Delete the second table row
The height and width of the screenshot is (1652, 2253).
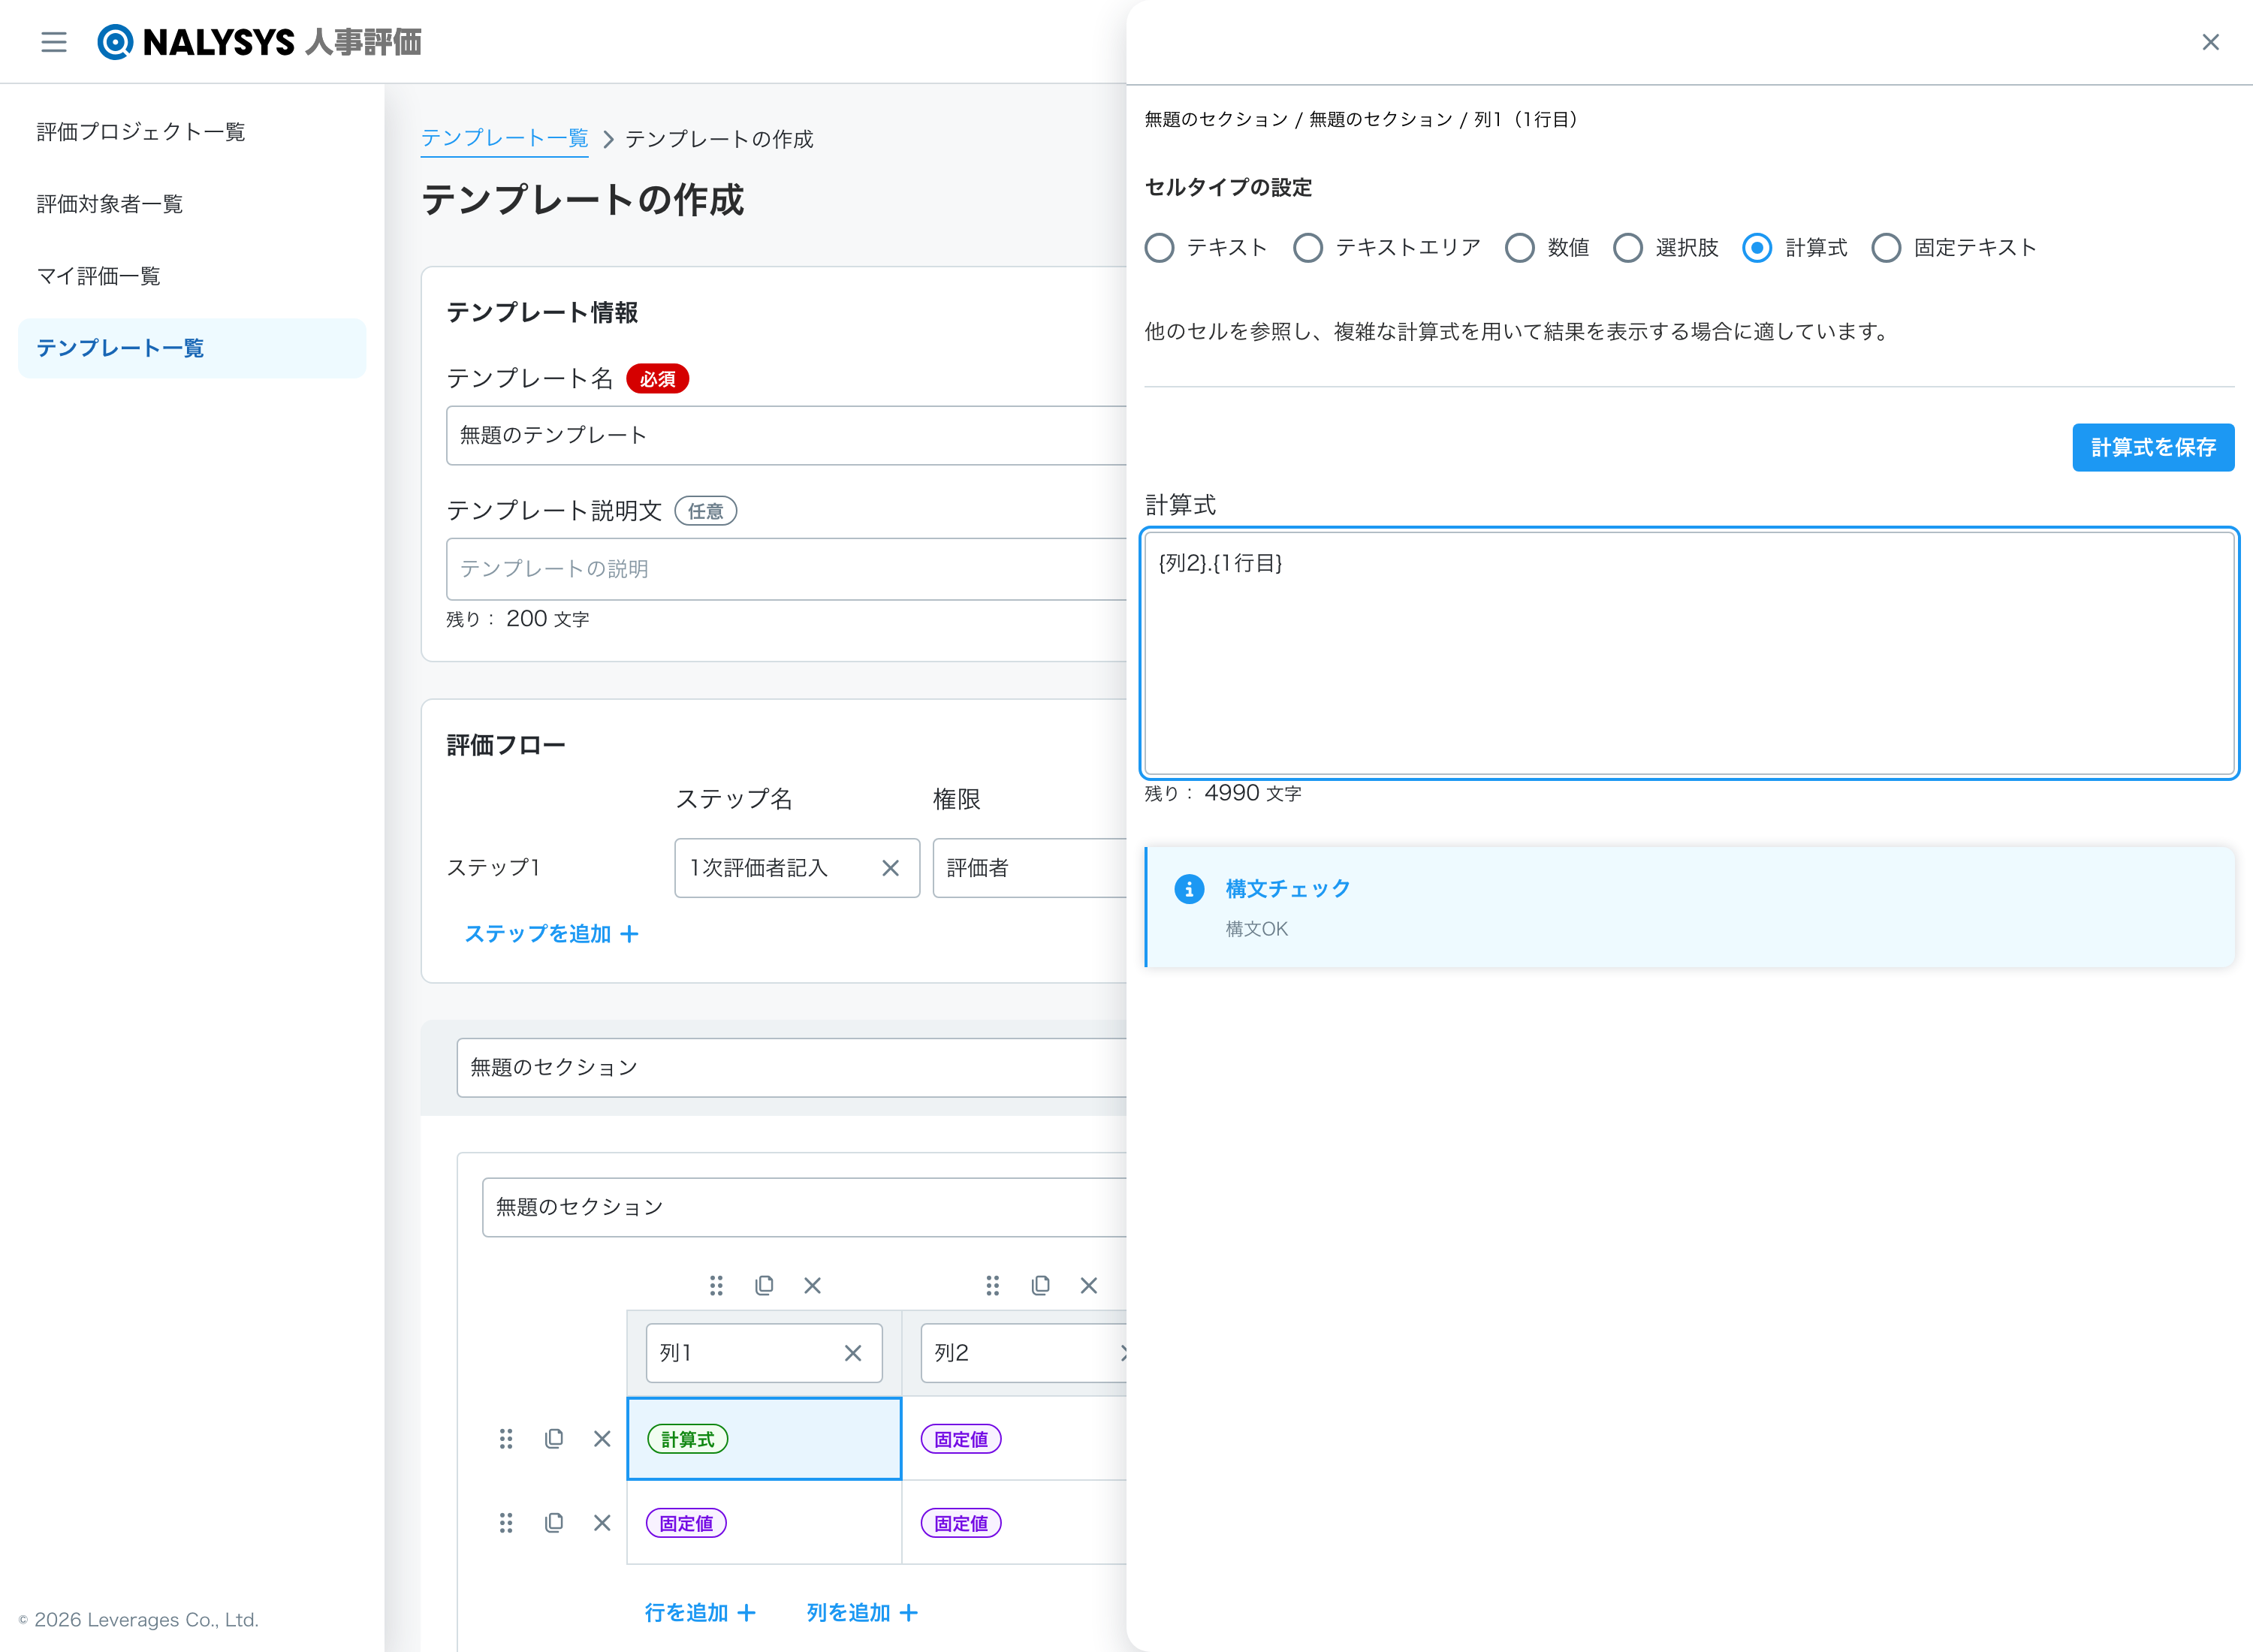coord(602,1523)
